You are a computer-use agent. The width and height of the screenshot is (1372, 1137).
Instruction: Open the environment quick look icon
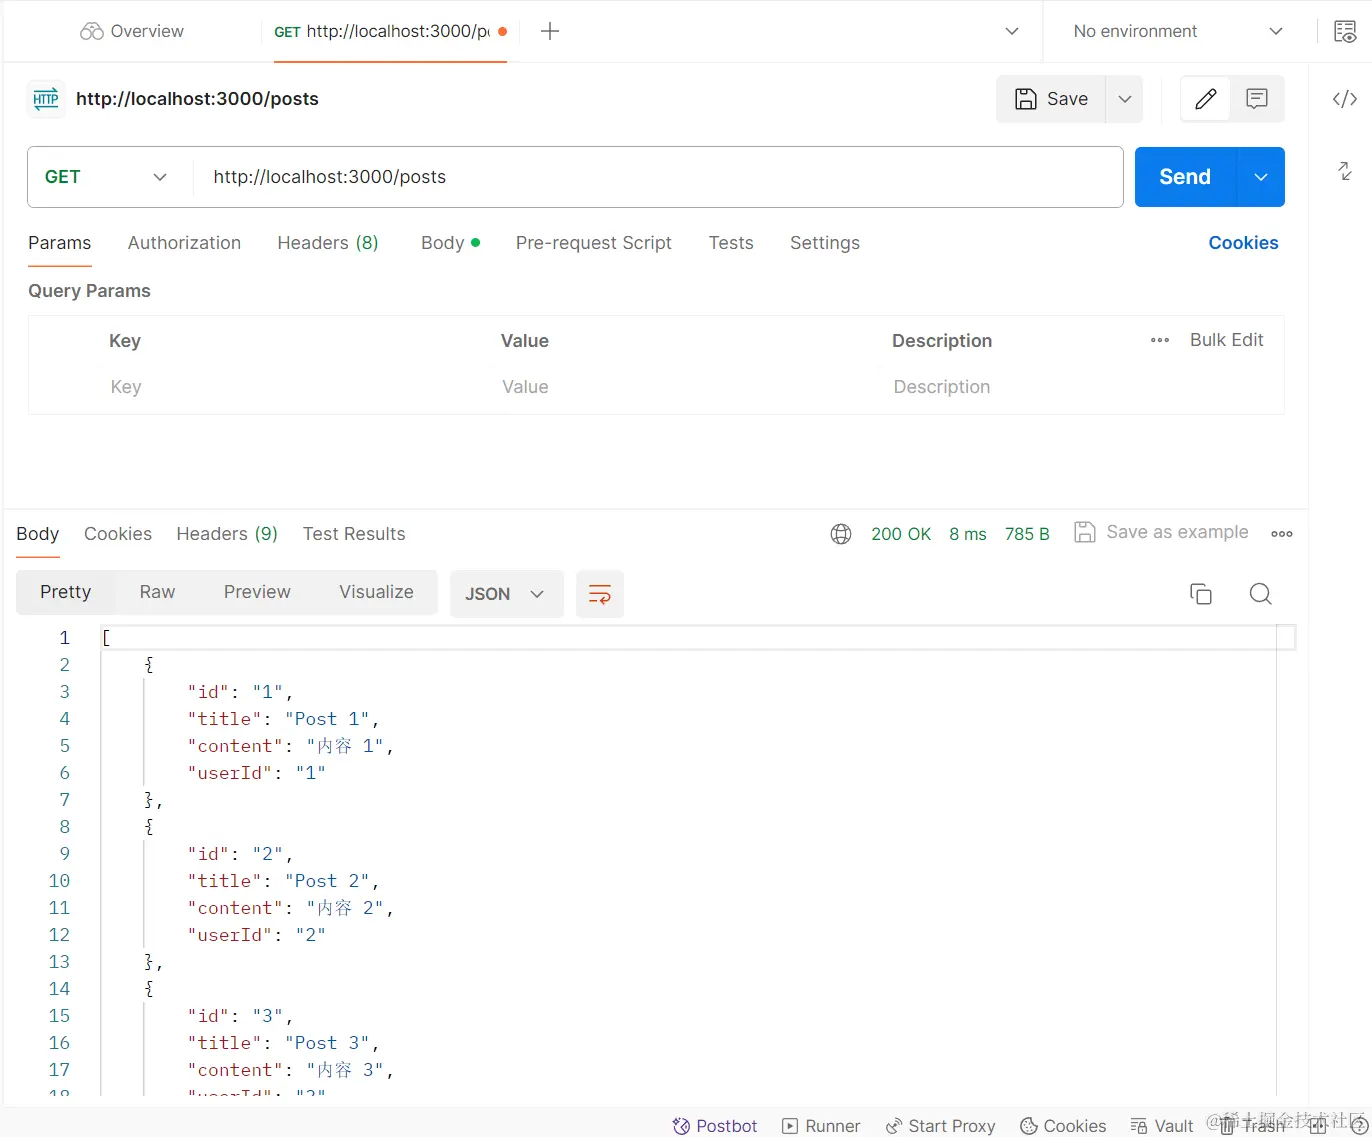pyautogui.click(x=1345, y=31)
